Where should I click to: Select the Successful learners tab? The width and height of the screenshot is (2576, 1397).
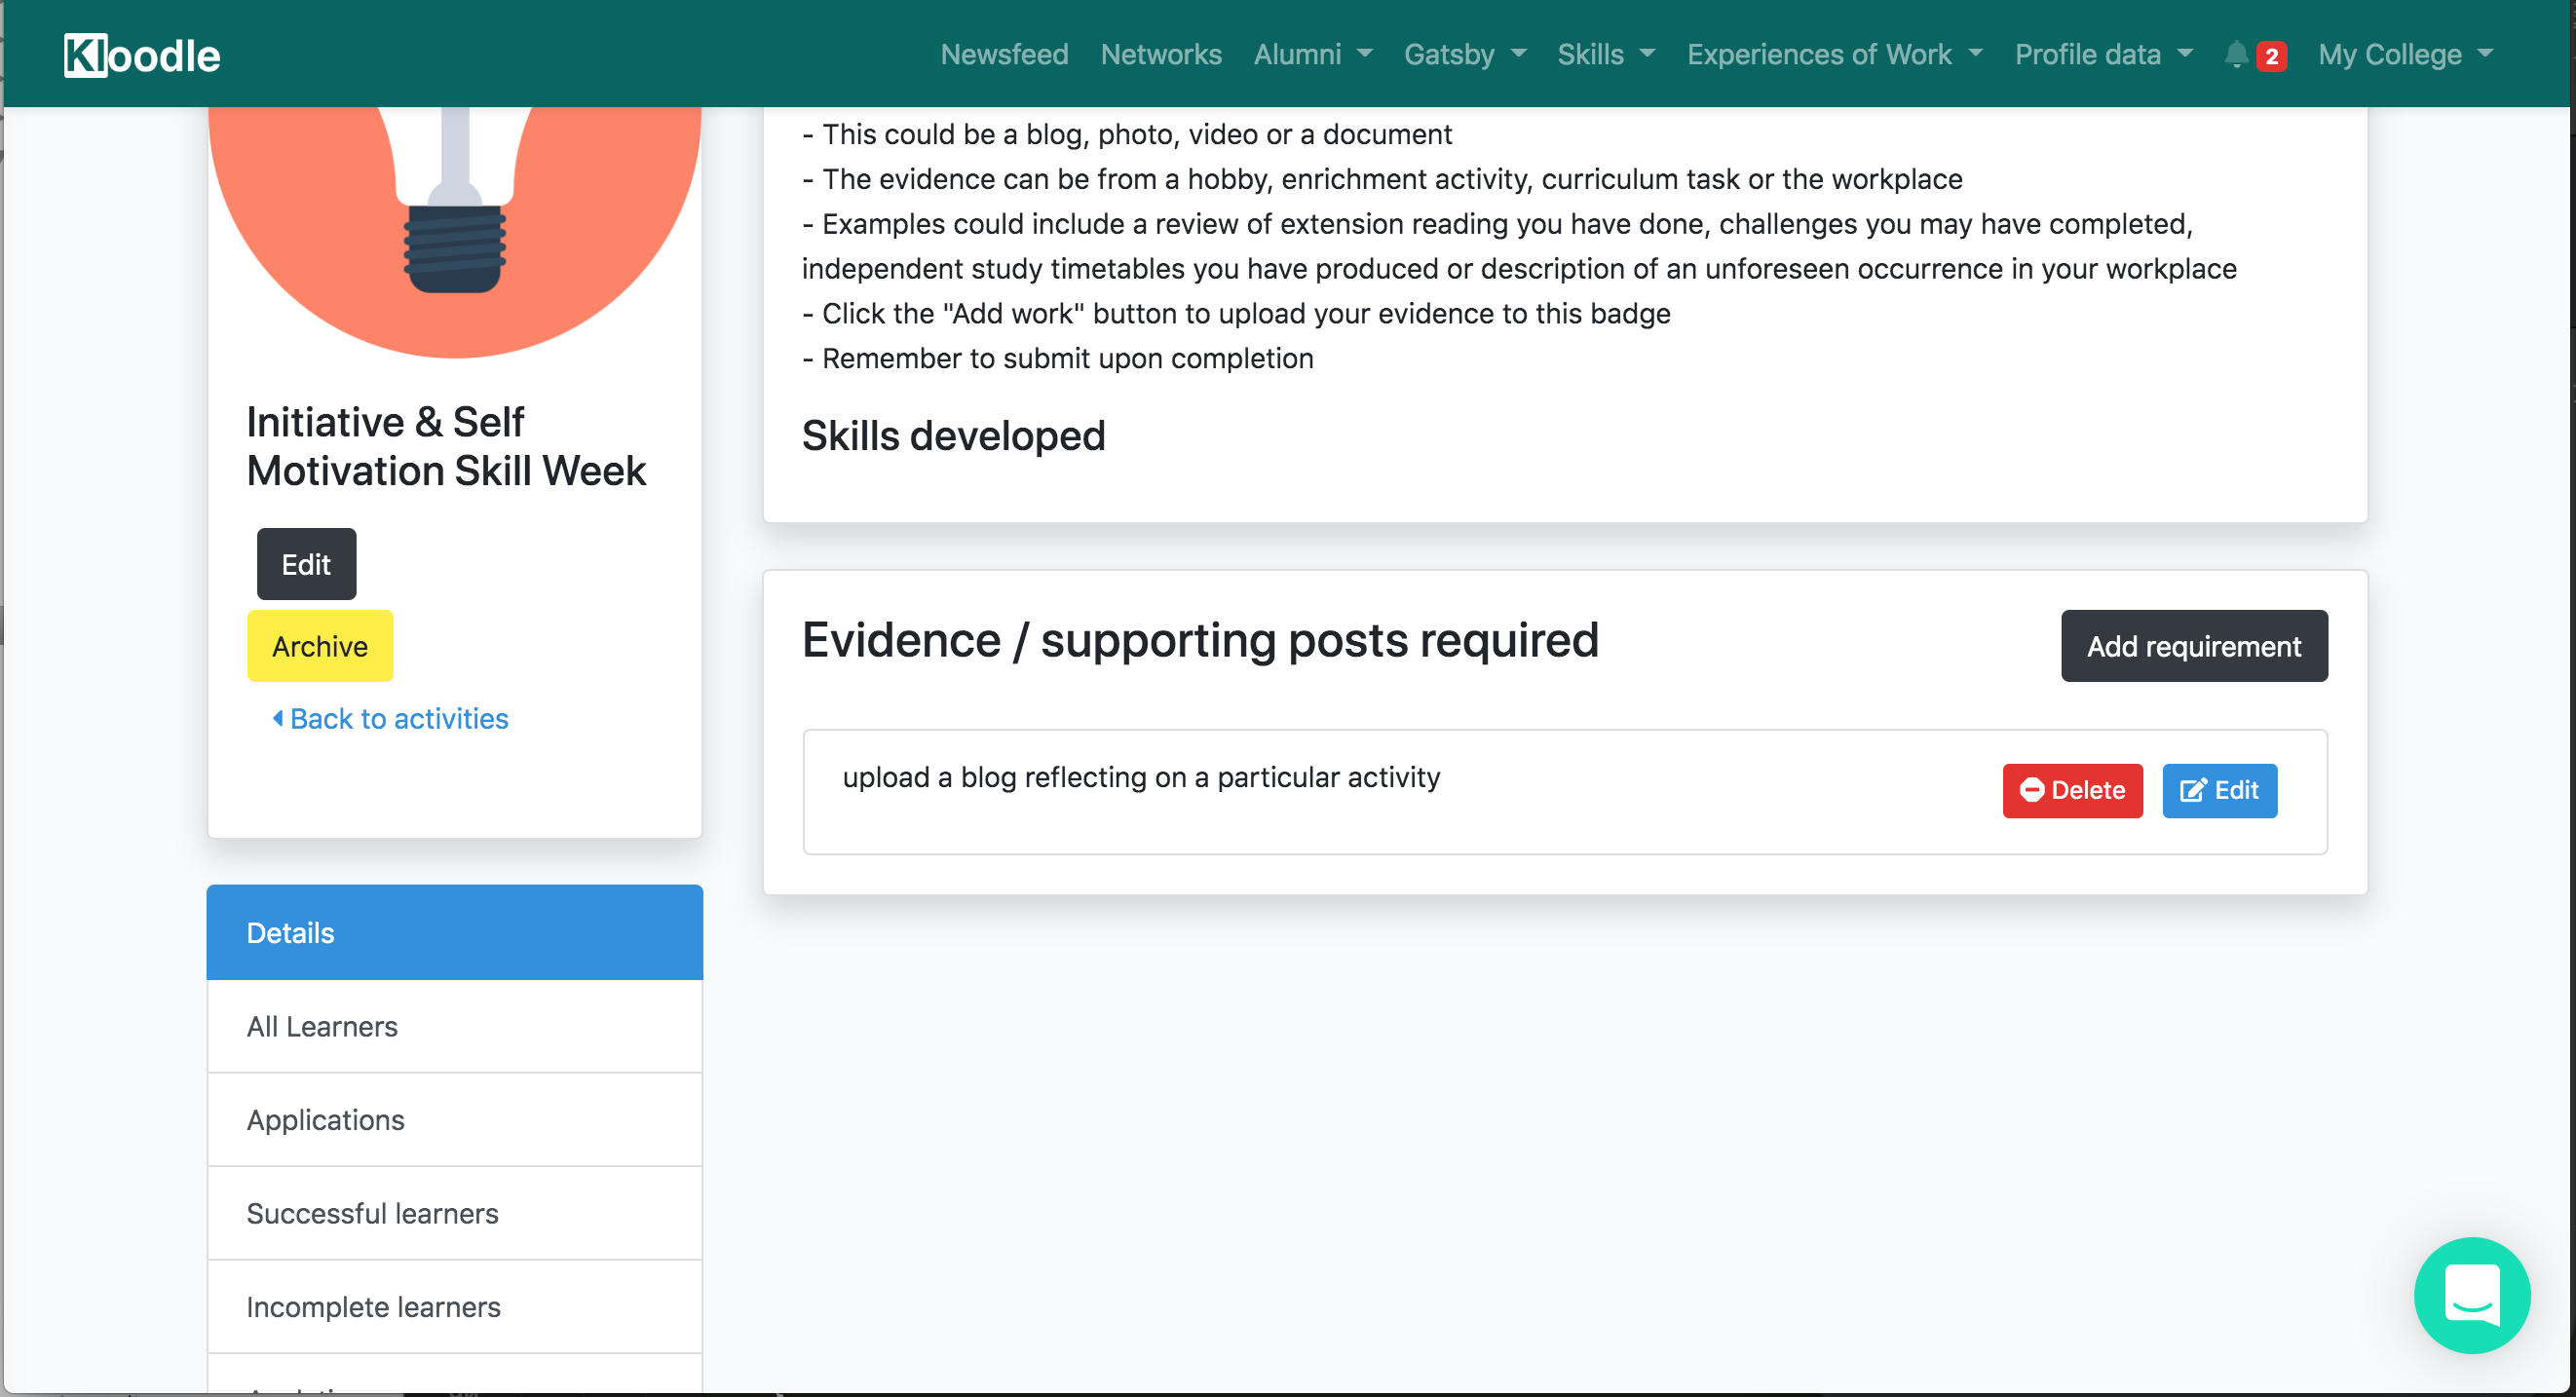454,1212
